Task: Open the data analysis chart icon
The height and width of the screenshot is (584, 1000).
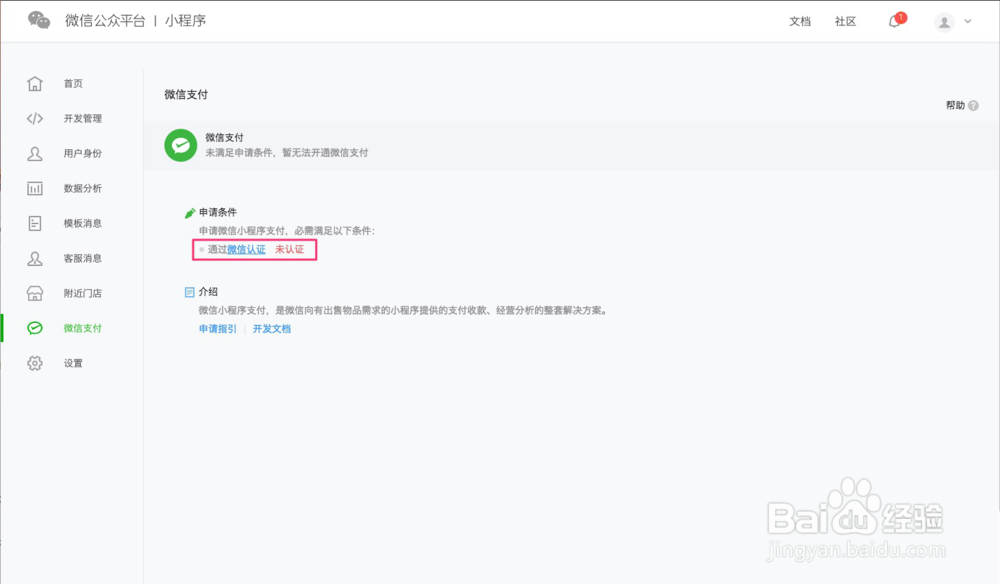Action: pyautogui.click(x=35, y=189)
